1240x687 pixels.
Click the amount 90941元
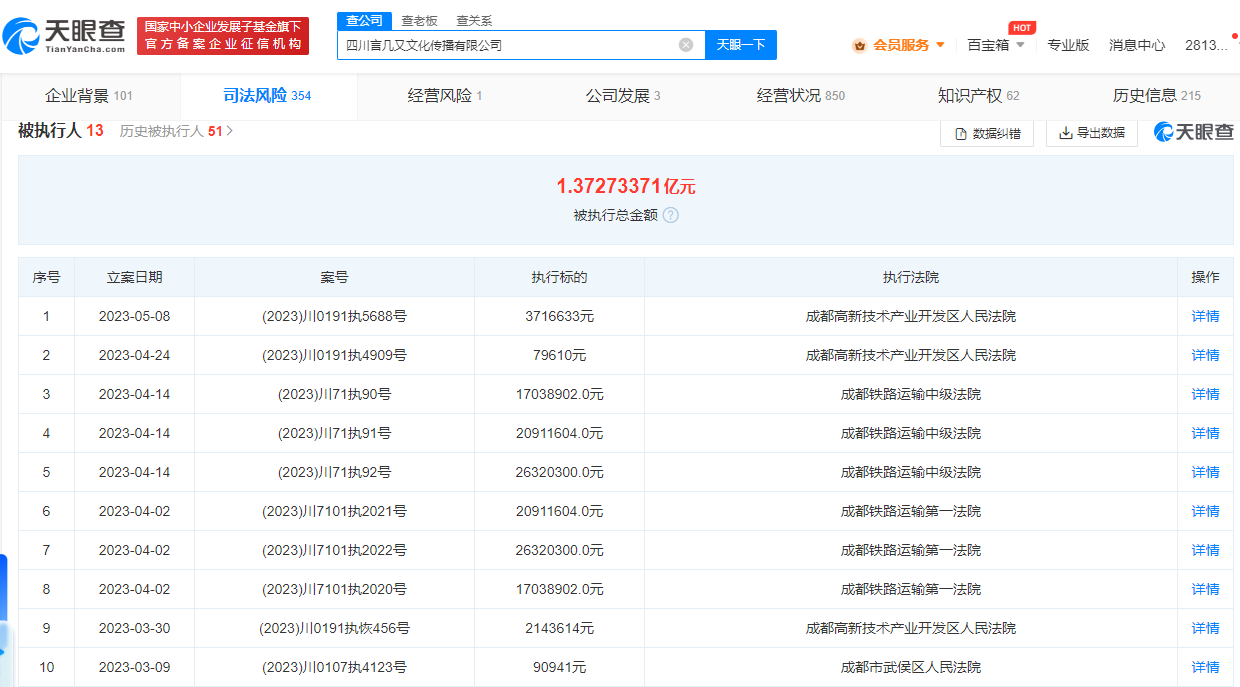coord(559,667)
